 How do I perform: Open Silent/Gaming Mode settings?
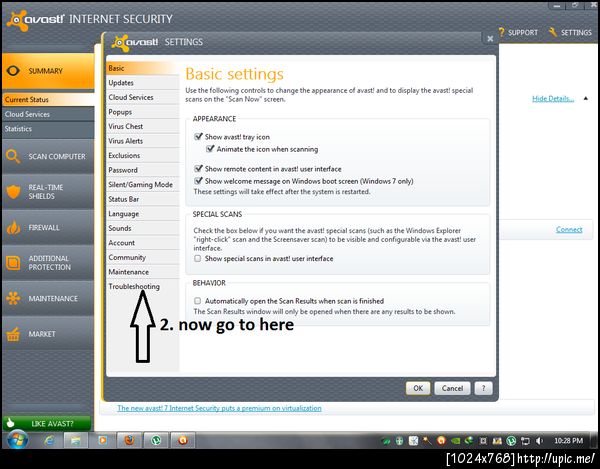pyautogui.click(x=142, y=184)
